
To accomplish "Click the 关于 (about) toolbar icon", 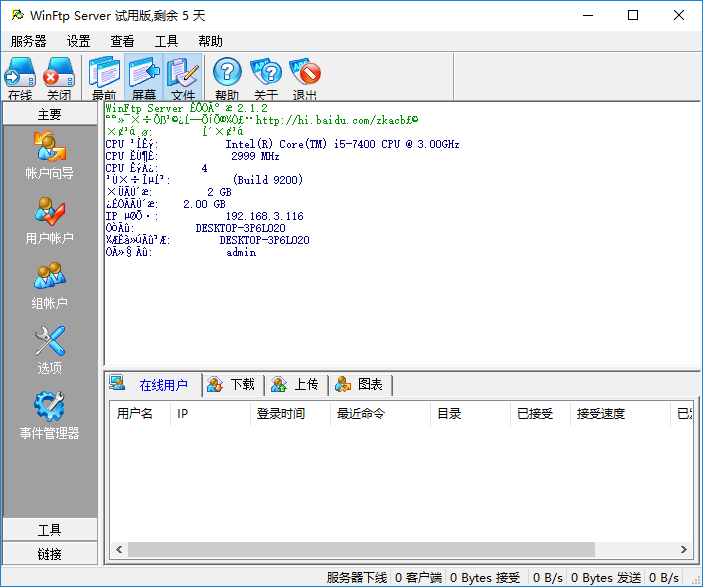I will (266, 77).
